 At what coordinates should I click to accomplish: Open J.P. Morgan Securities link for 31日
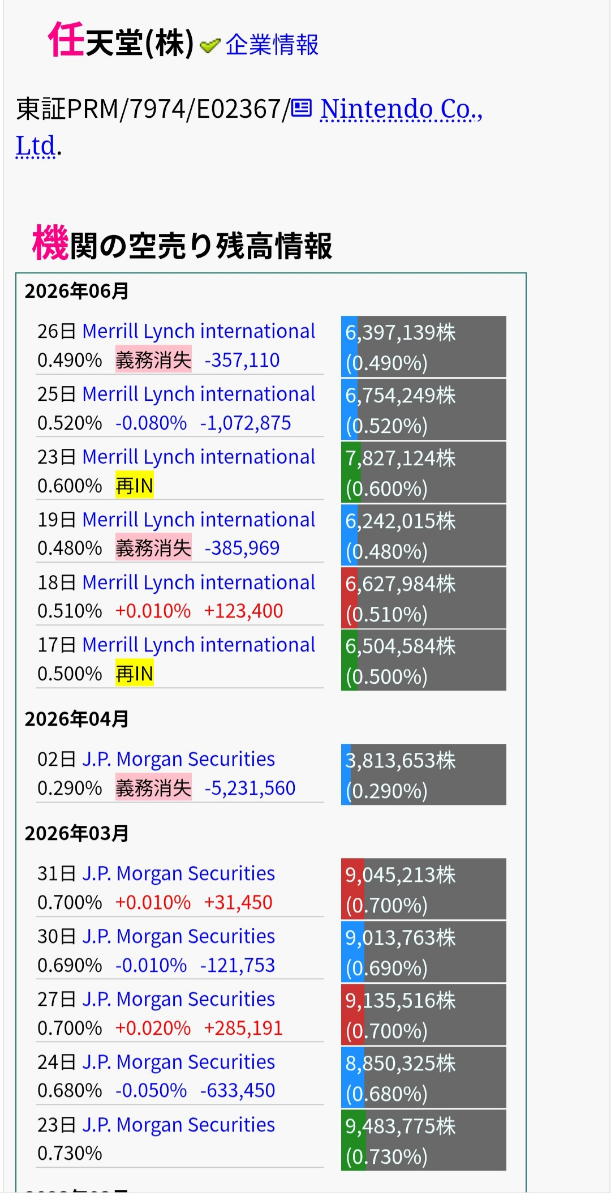click(179, 873)
